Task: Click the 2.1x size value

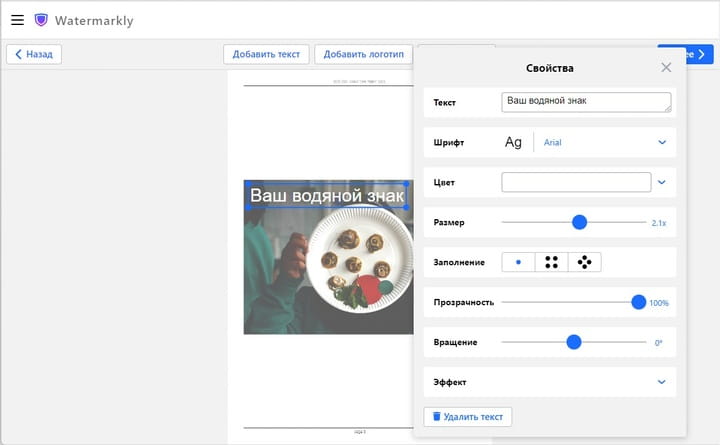Action: 658,223
